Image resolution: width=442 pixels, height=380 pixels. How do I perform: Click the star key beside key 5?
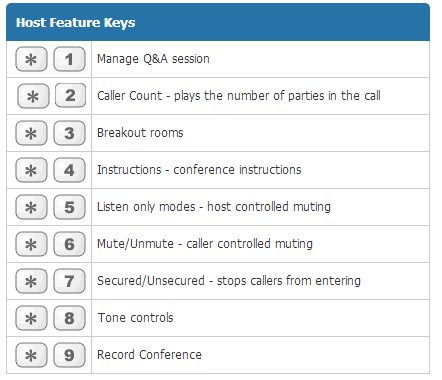click(31, 207)
